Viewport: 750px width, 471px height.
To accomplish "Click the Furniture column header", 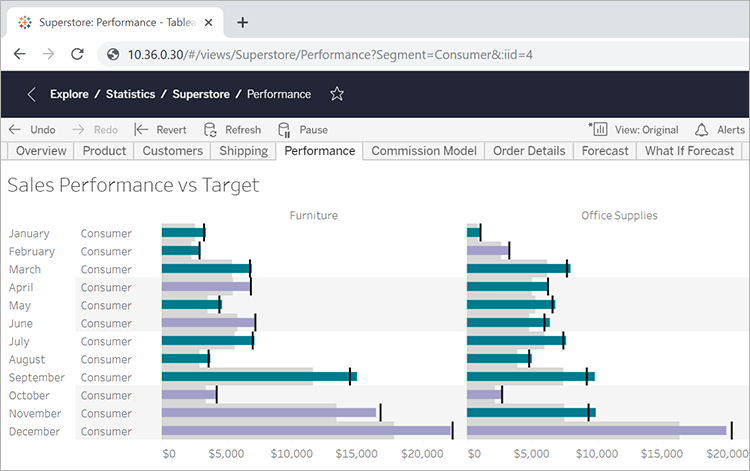I will (x=313, y=215).
